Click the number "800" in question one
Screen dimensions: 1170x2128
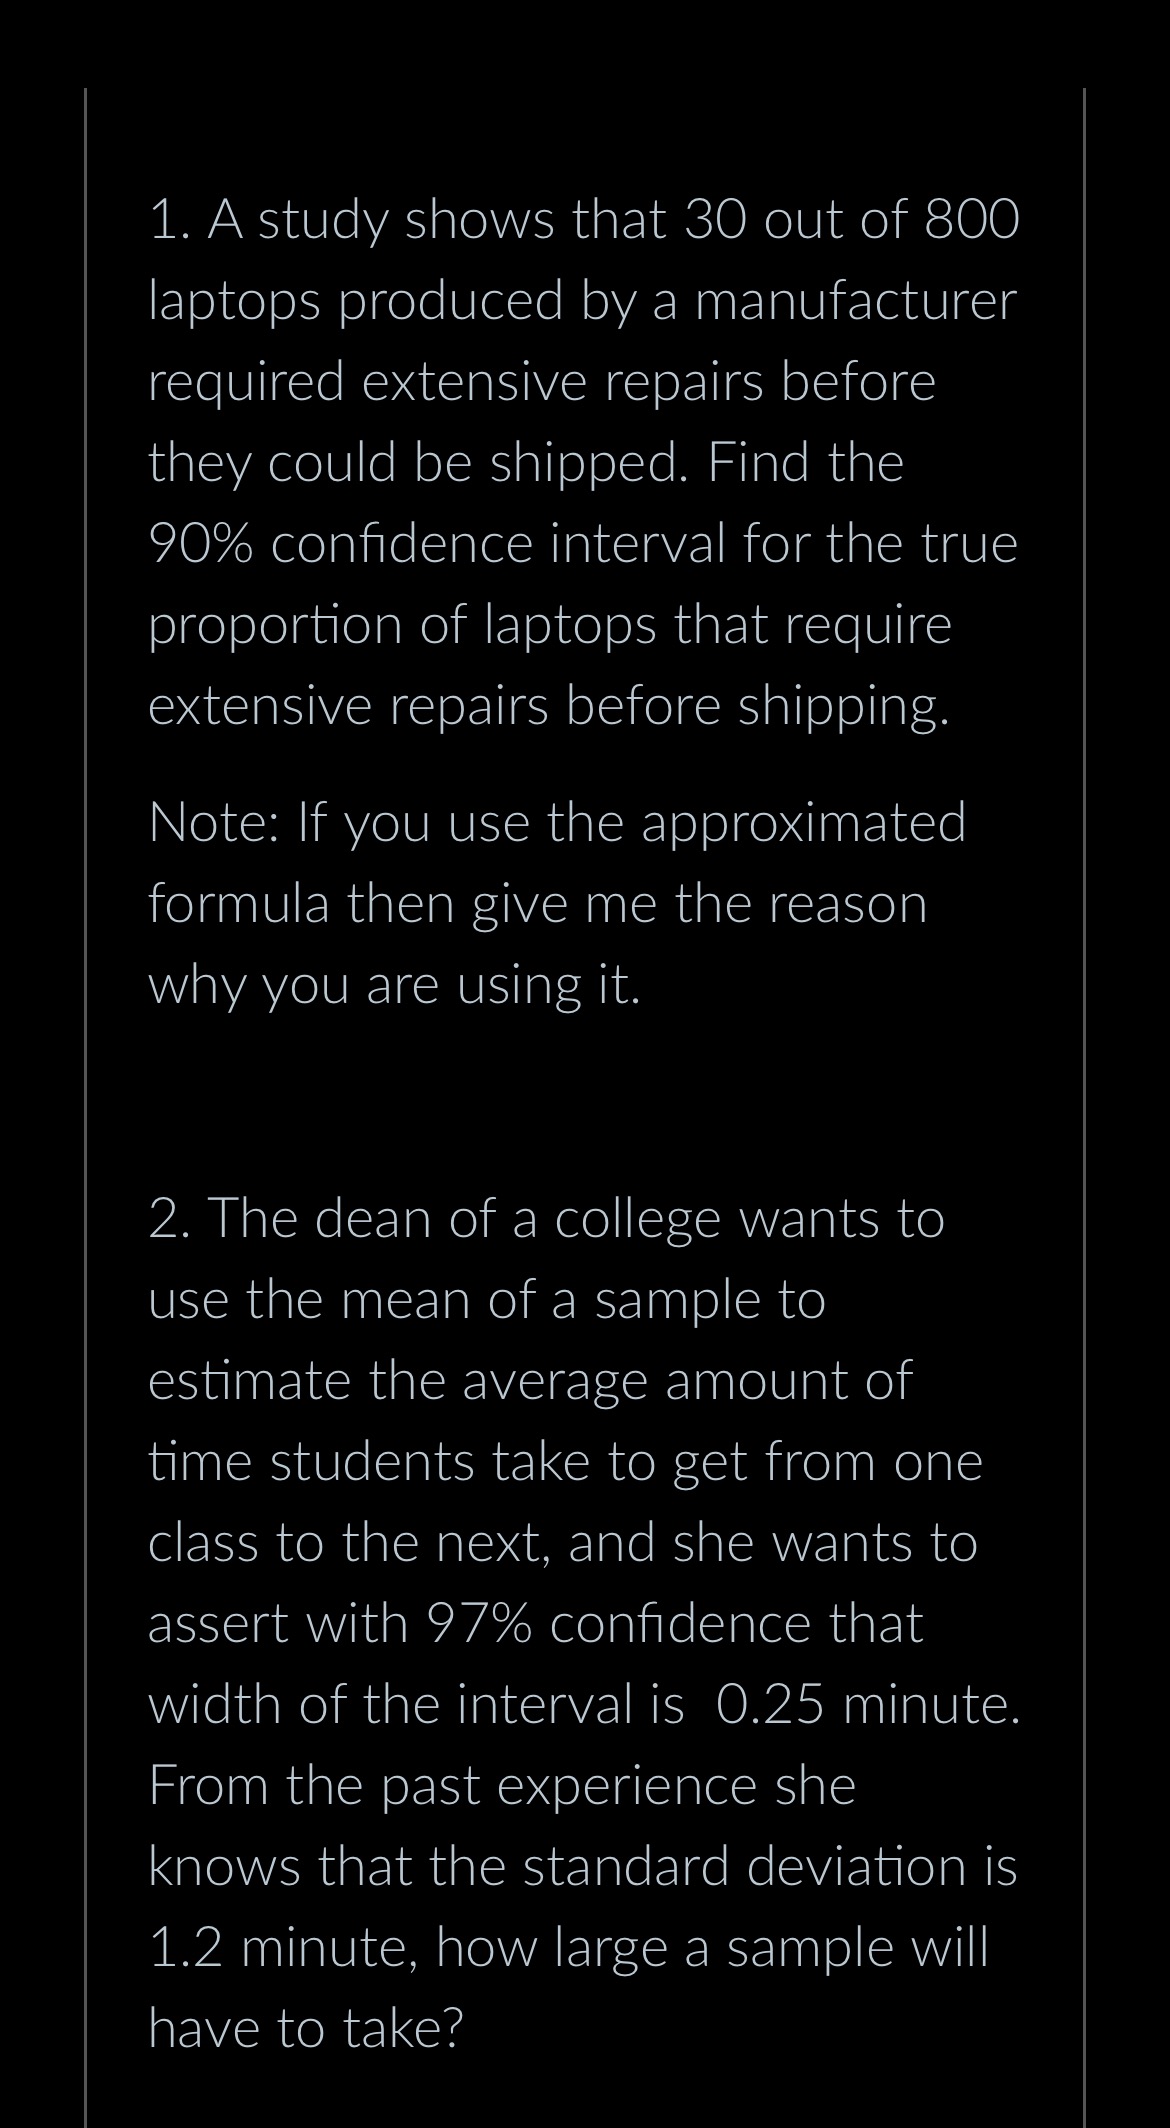[972, 220]
